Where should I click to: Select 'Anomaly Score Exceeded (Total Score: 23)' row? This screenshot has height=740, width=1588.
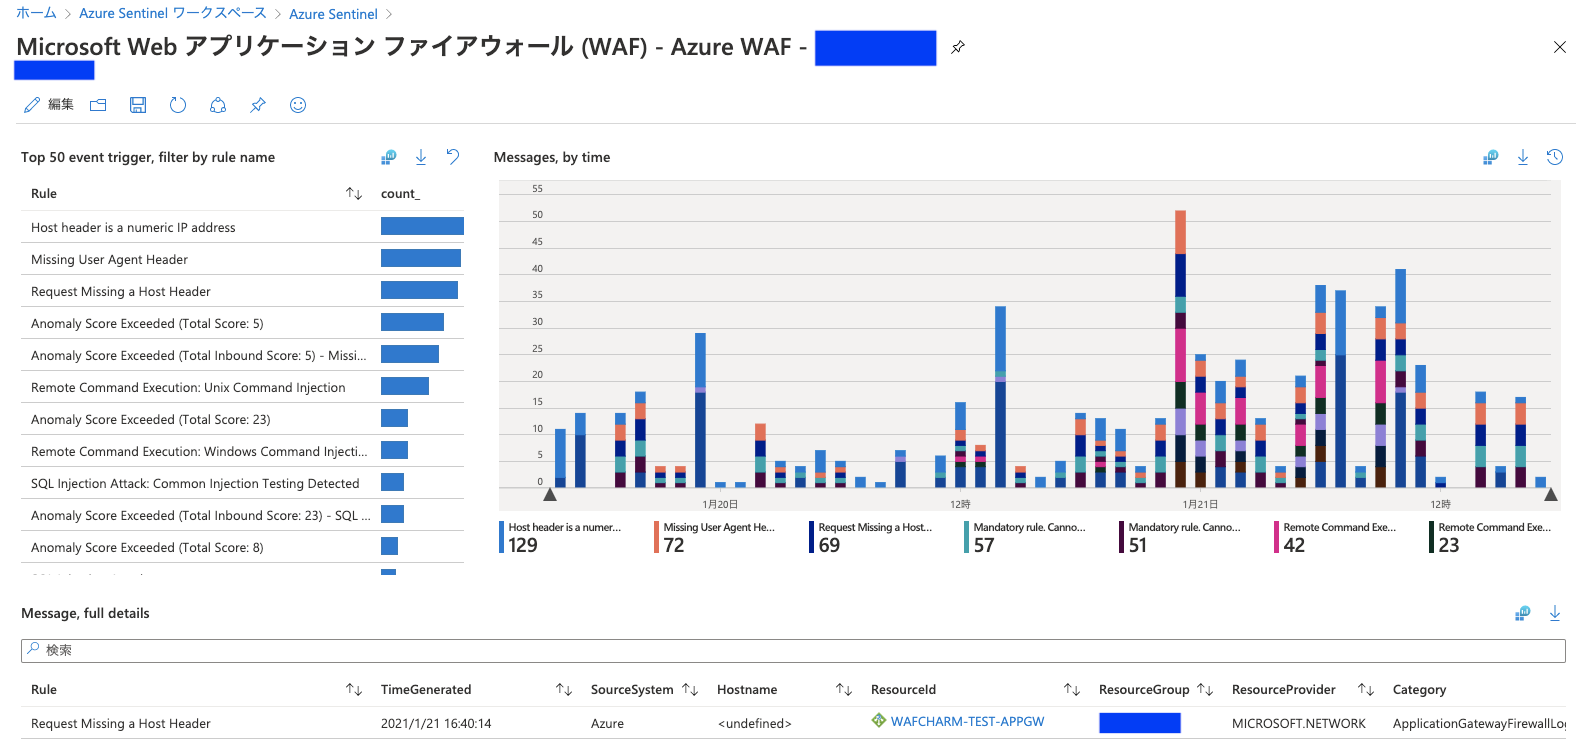click(x=242, y=419)
